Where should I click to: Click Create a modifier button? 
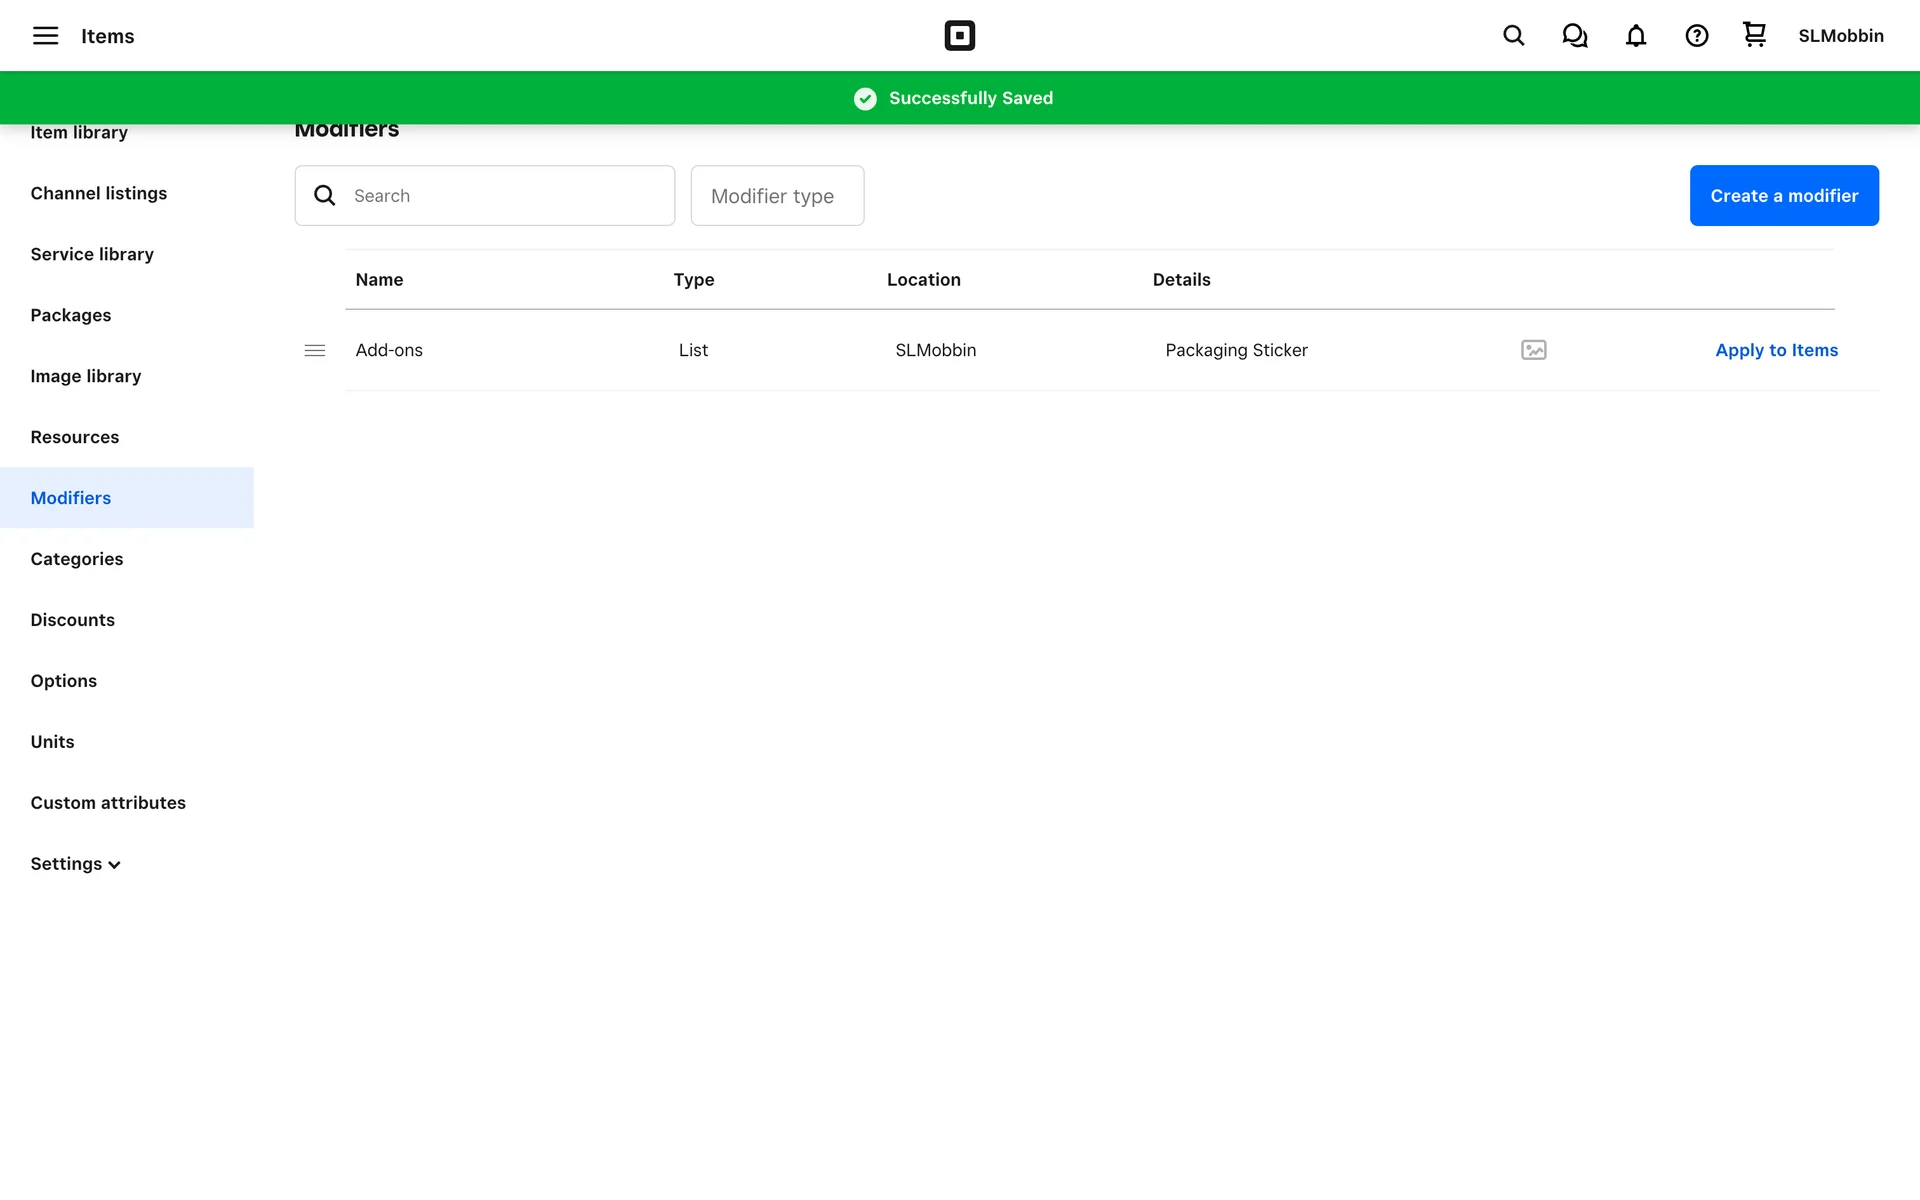pyautogui.click(x=1783, y=196)
